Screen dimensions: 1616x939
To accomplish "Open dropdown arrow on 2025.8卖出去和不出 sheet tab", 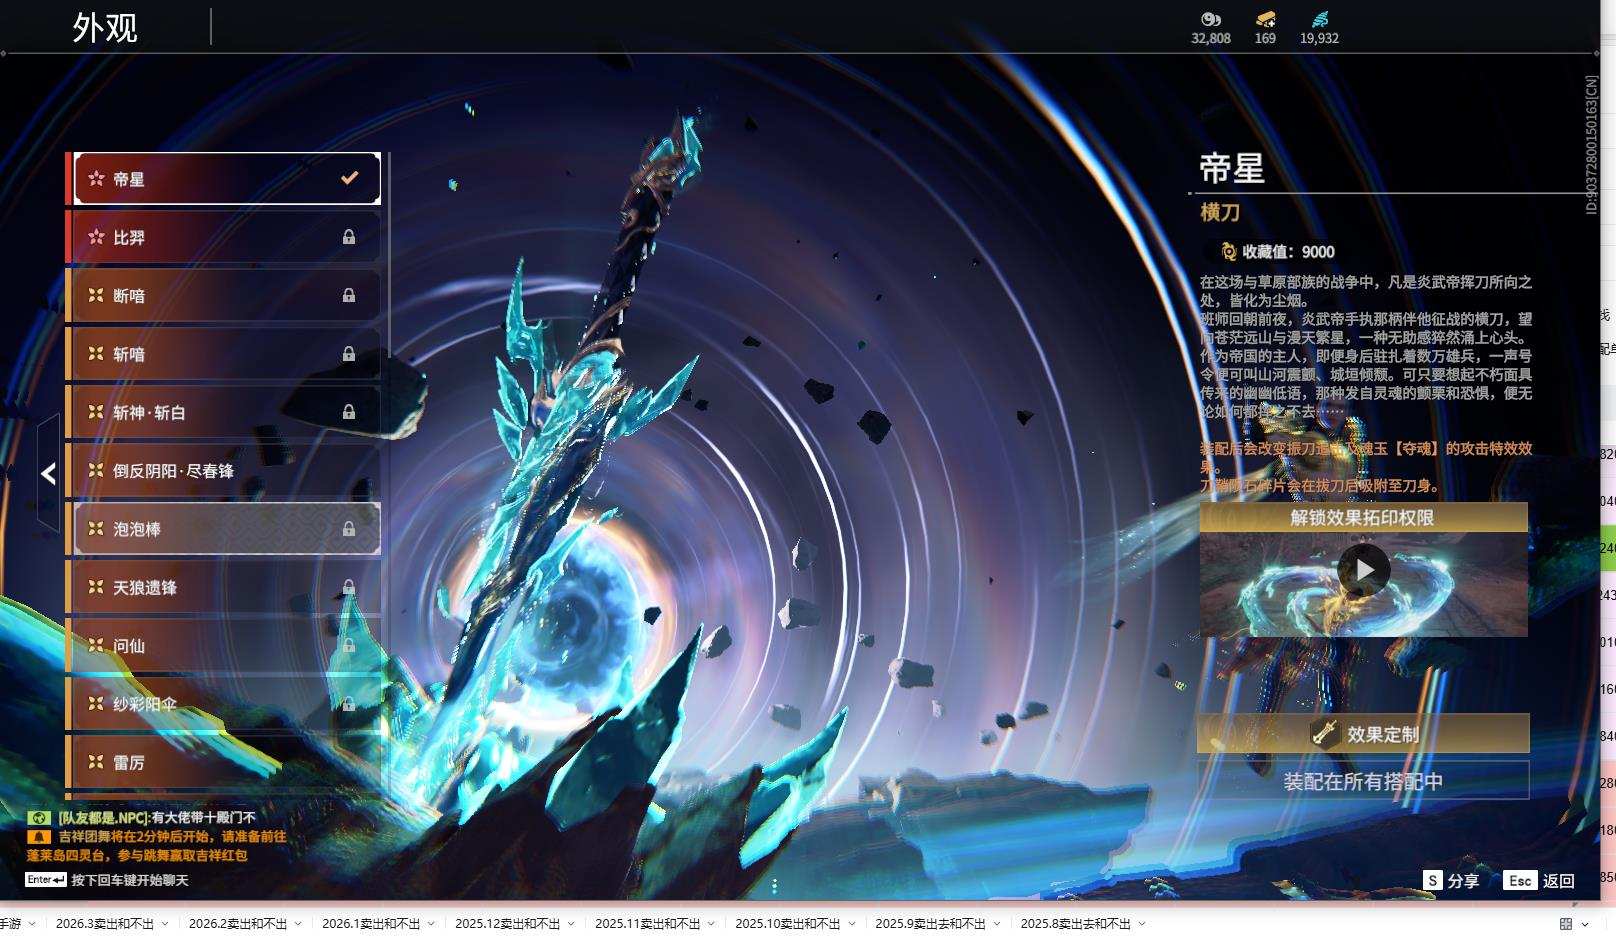I will coord(1142,924).
